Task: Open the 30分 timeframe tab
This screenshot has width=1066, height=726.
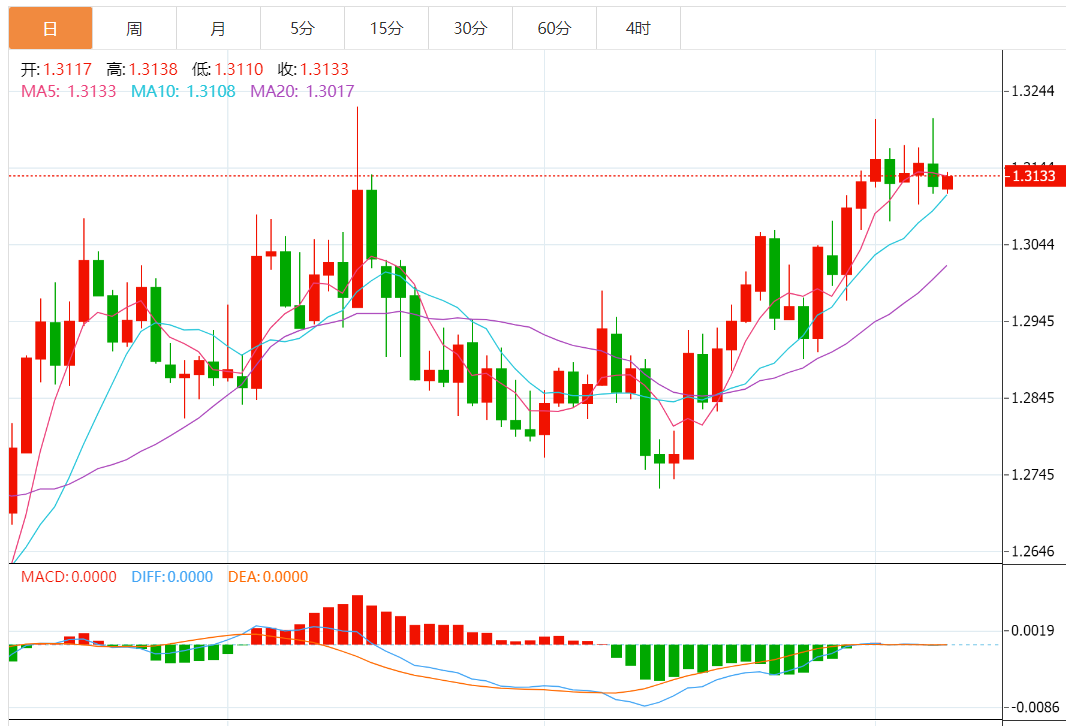Action: pos(470,29)
